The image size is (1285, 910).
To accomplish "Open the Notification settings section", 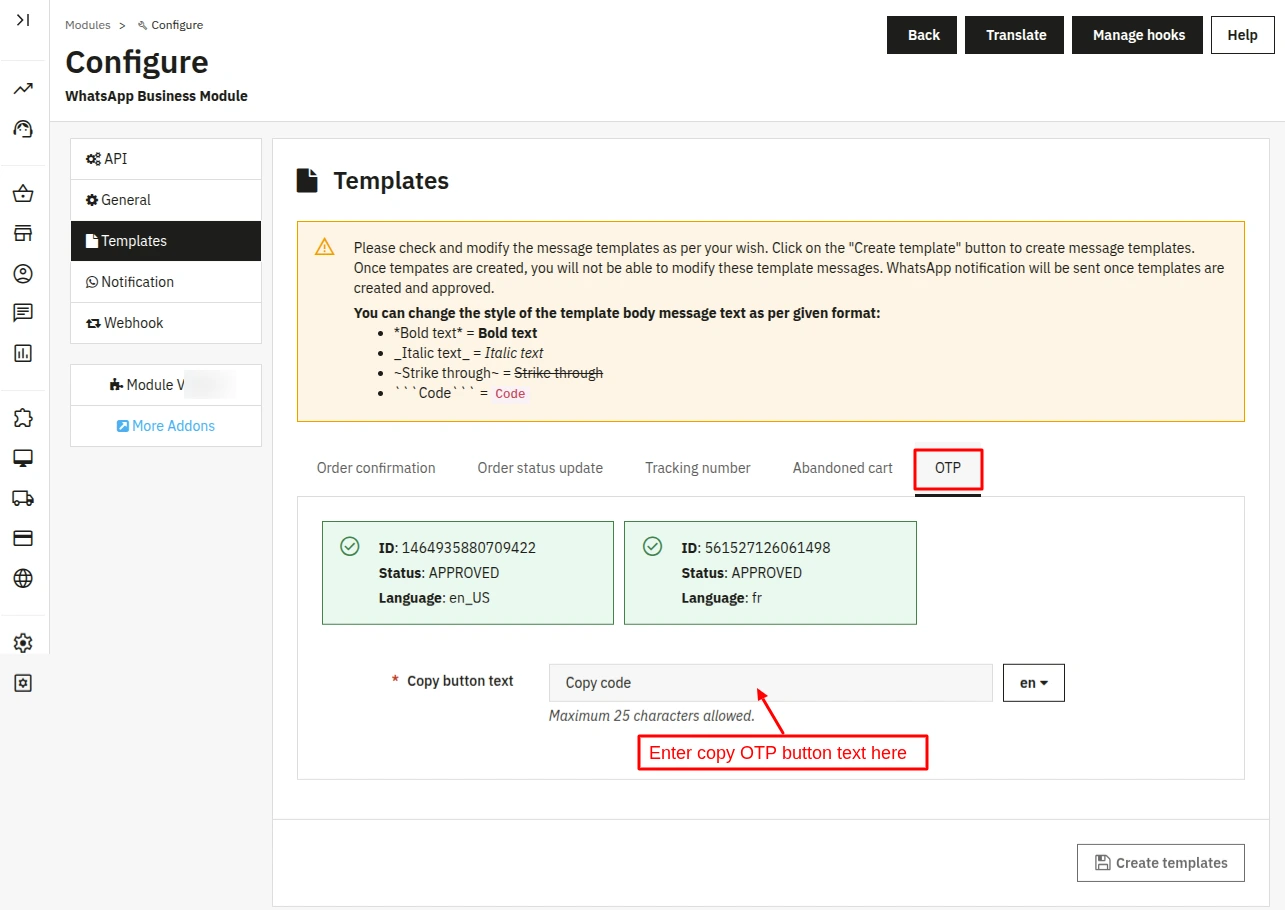I will pyautogui.click(x=166, y=282).
